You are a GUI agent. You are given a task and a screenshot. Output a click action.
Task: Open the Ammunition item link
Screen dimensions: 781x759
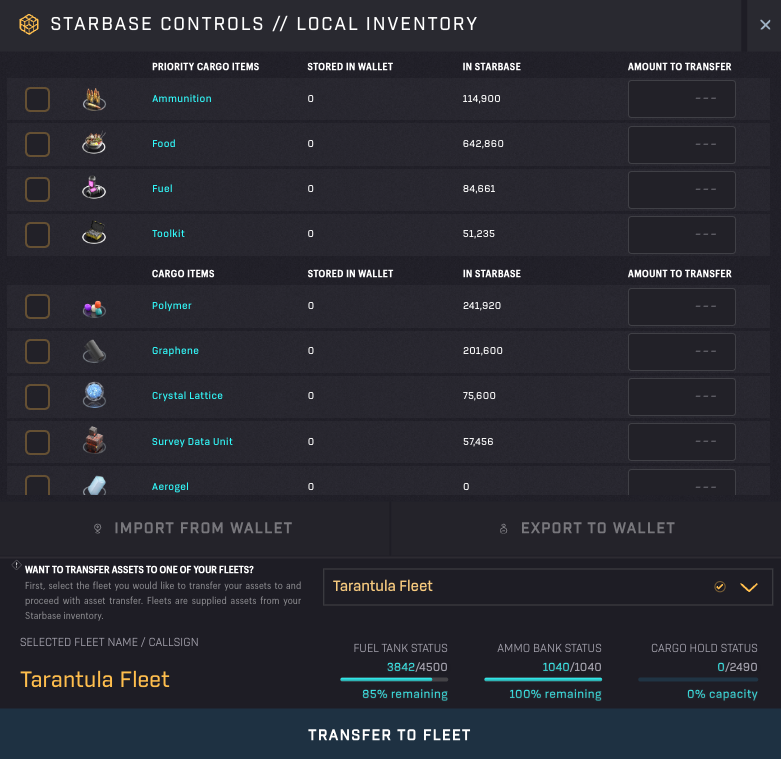click(x=182, y=99)
